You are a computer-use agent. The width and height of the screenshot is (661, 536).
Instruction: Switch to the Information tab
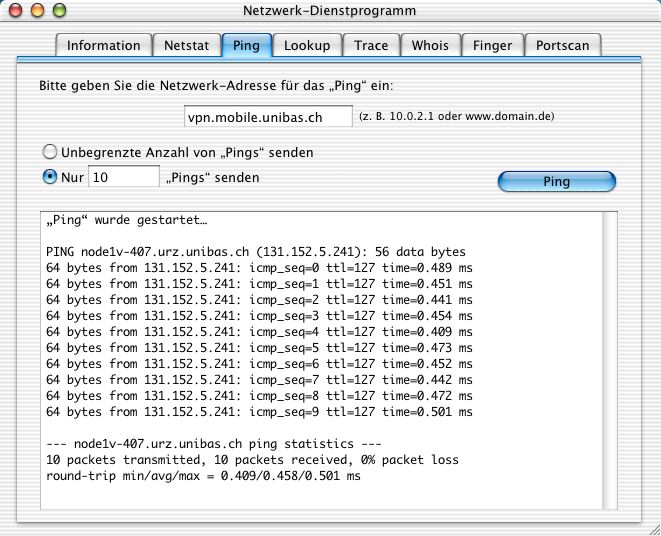[104, 45]
